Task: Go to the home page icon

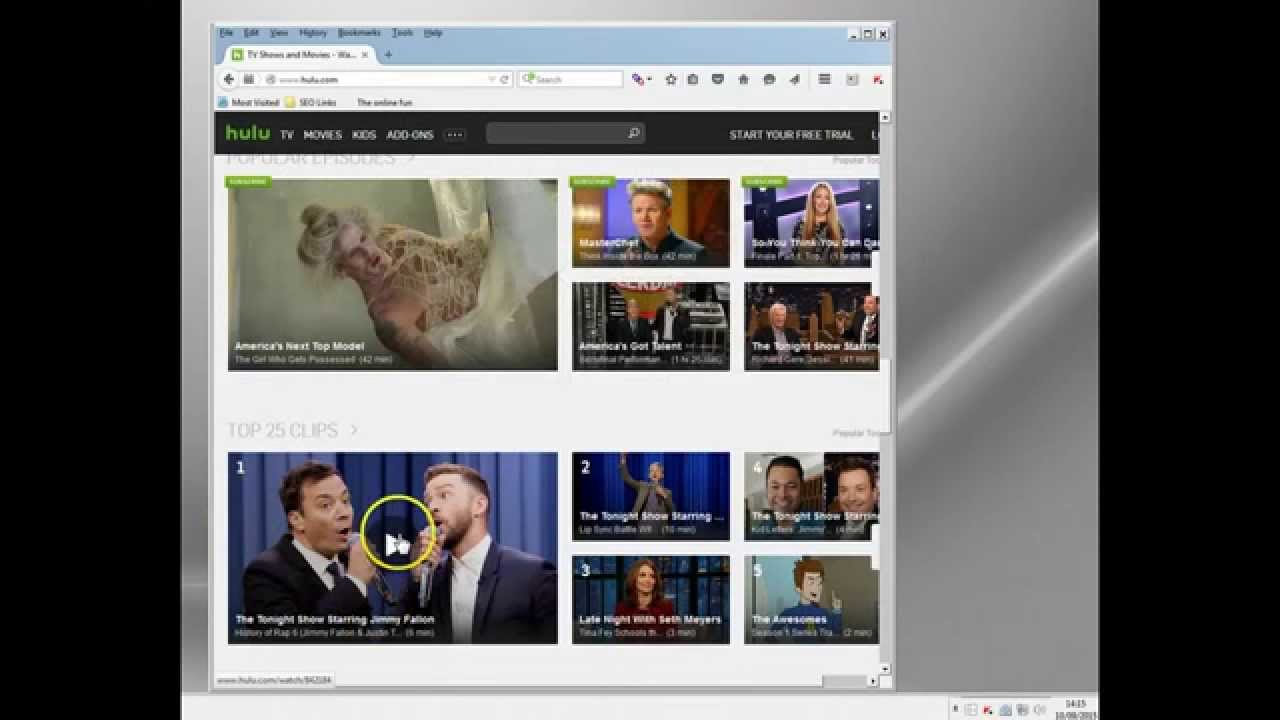Action: point(743,79)
